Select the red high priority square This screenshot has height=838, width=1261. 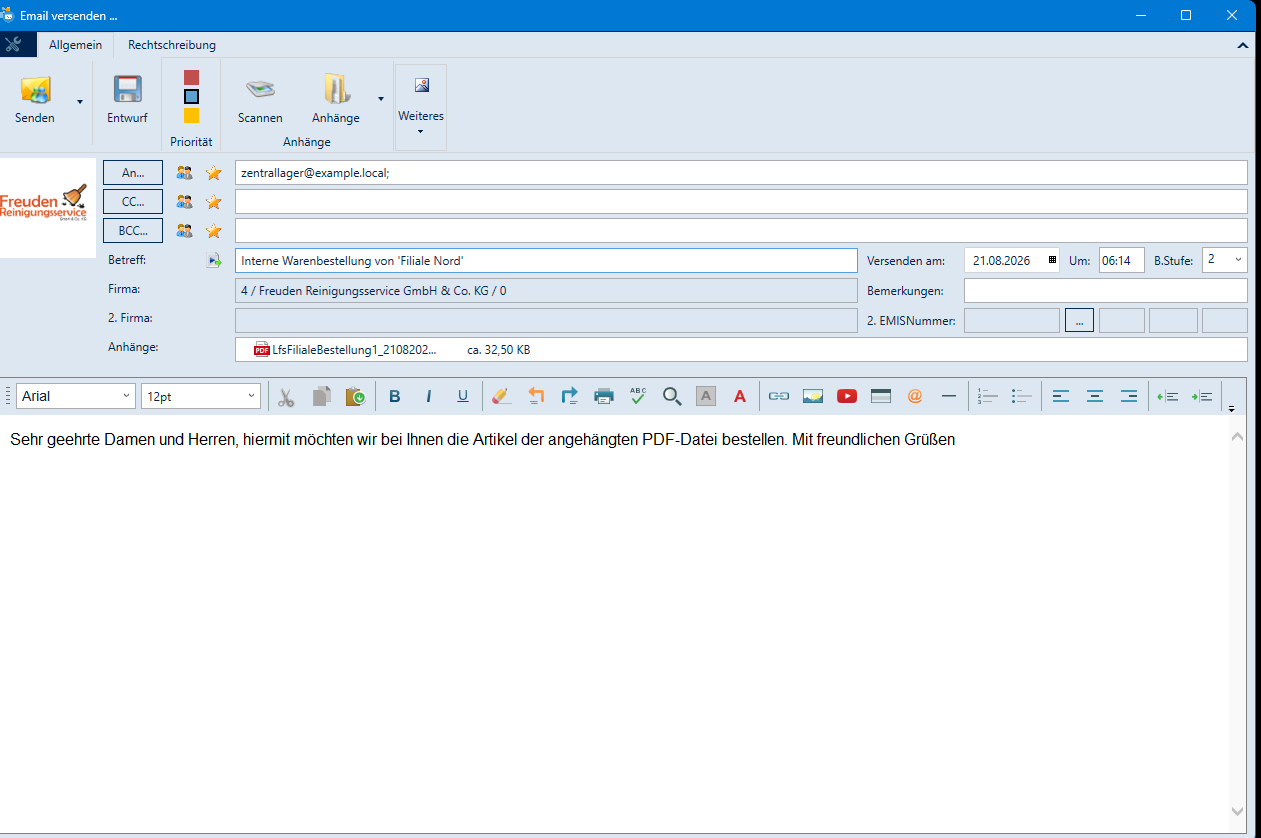(191, 78)
